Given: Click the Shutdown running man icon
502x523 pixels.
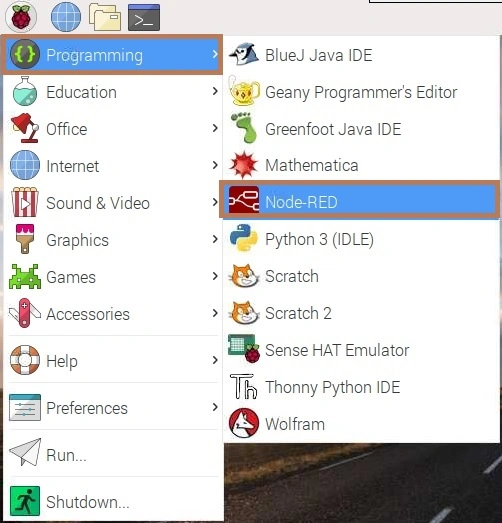Looking at the screenshot, I should pos(25,501).
